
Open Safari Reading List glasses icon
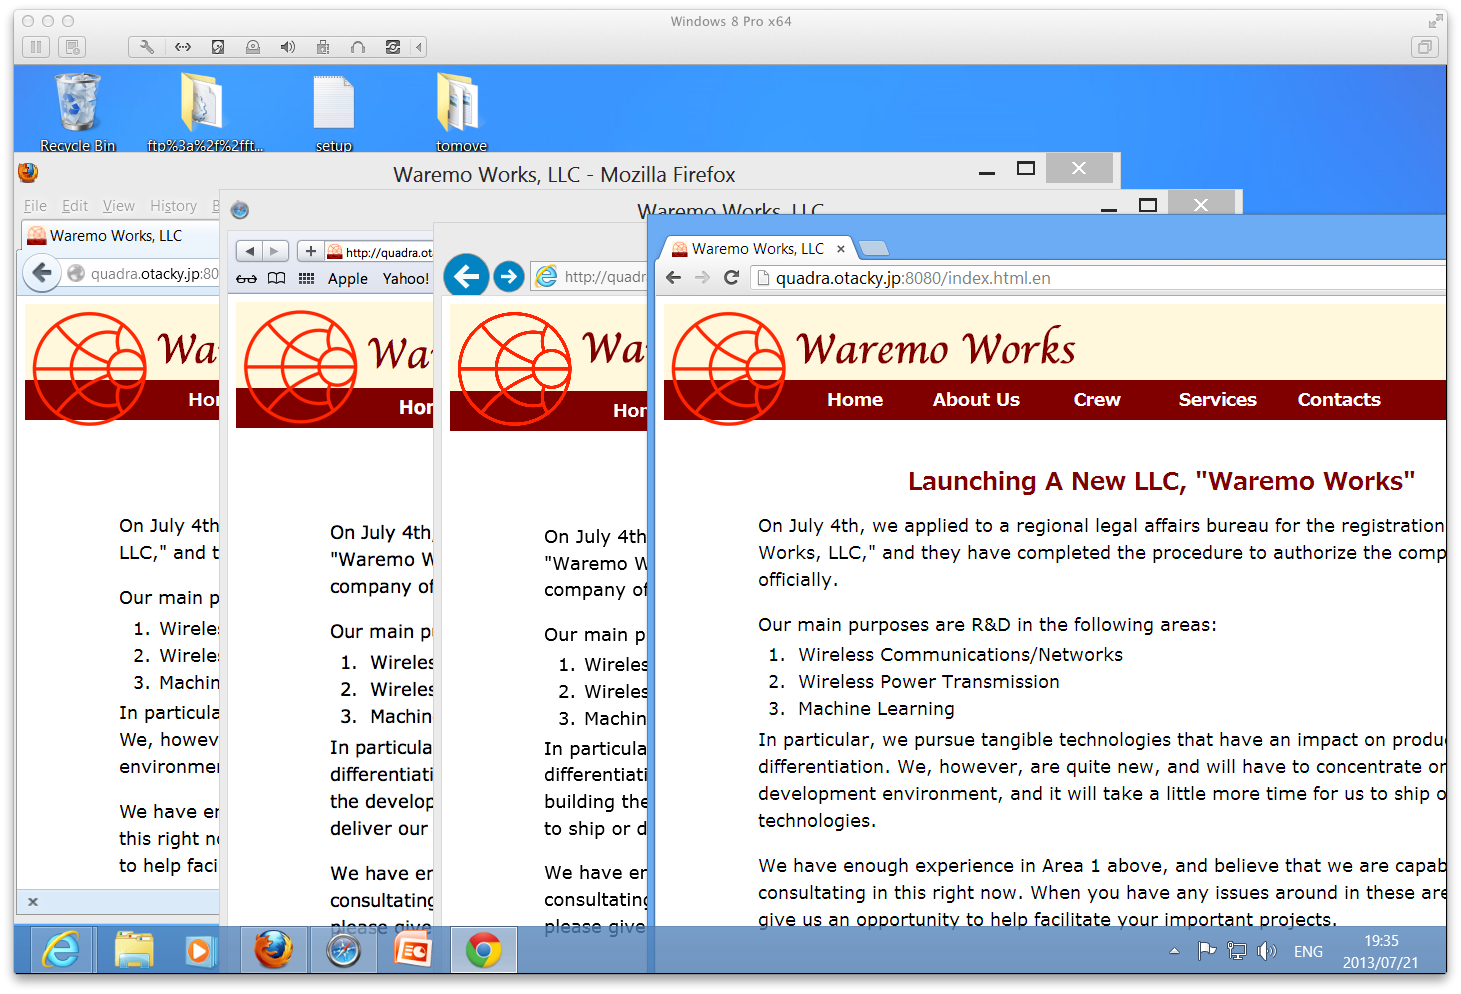246,279
